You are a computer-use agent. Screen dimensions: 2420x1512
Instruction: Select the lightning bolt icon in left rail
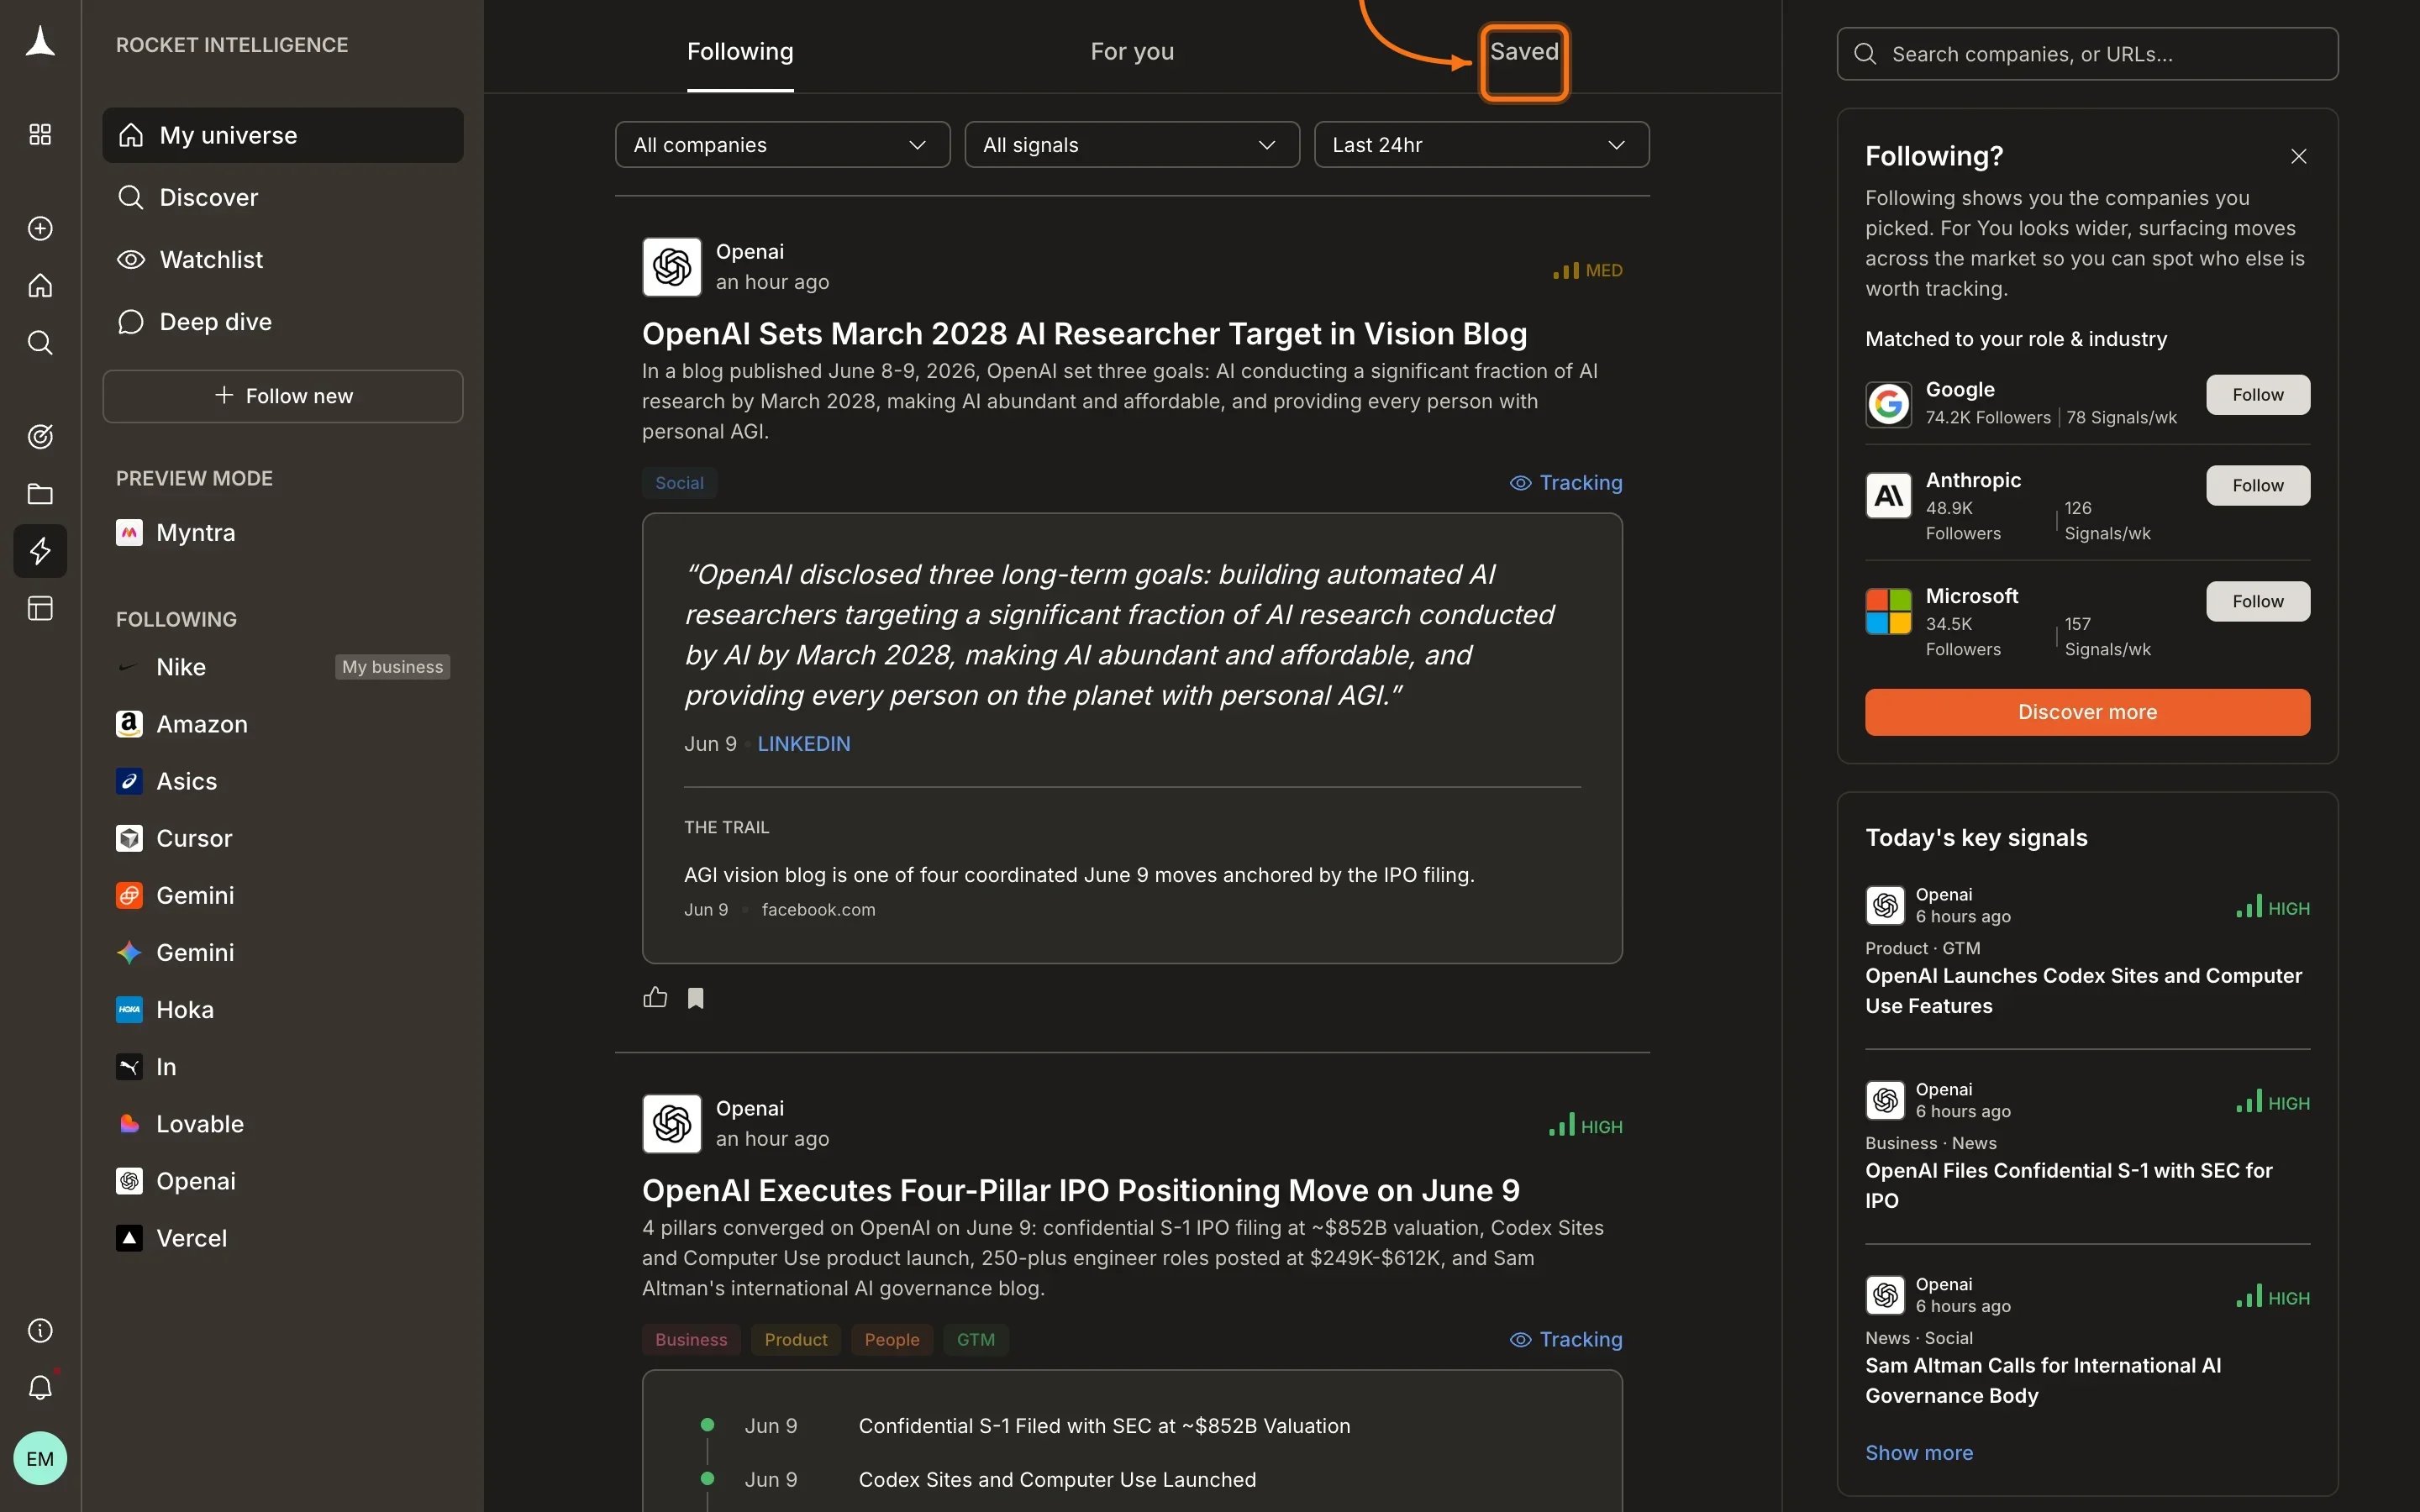[x=40, y=551]
